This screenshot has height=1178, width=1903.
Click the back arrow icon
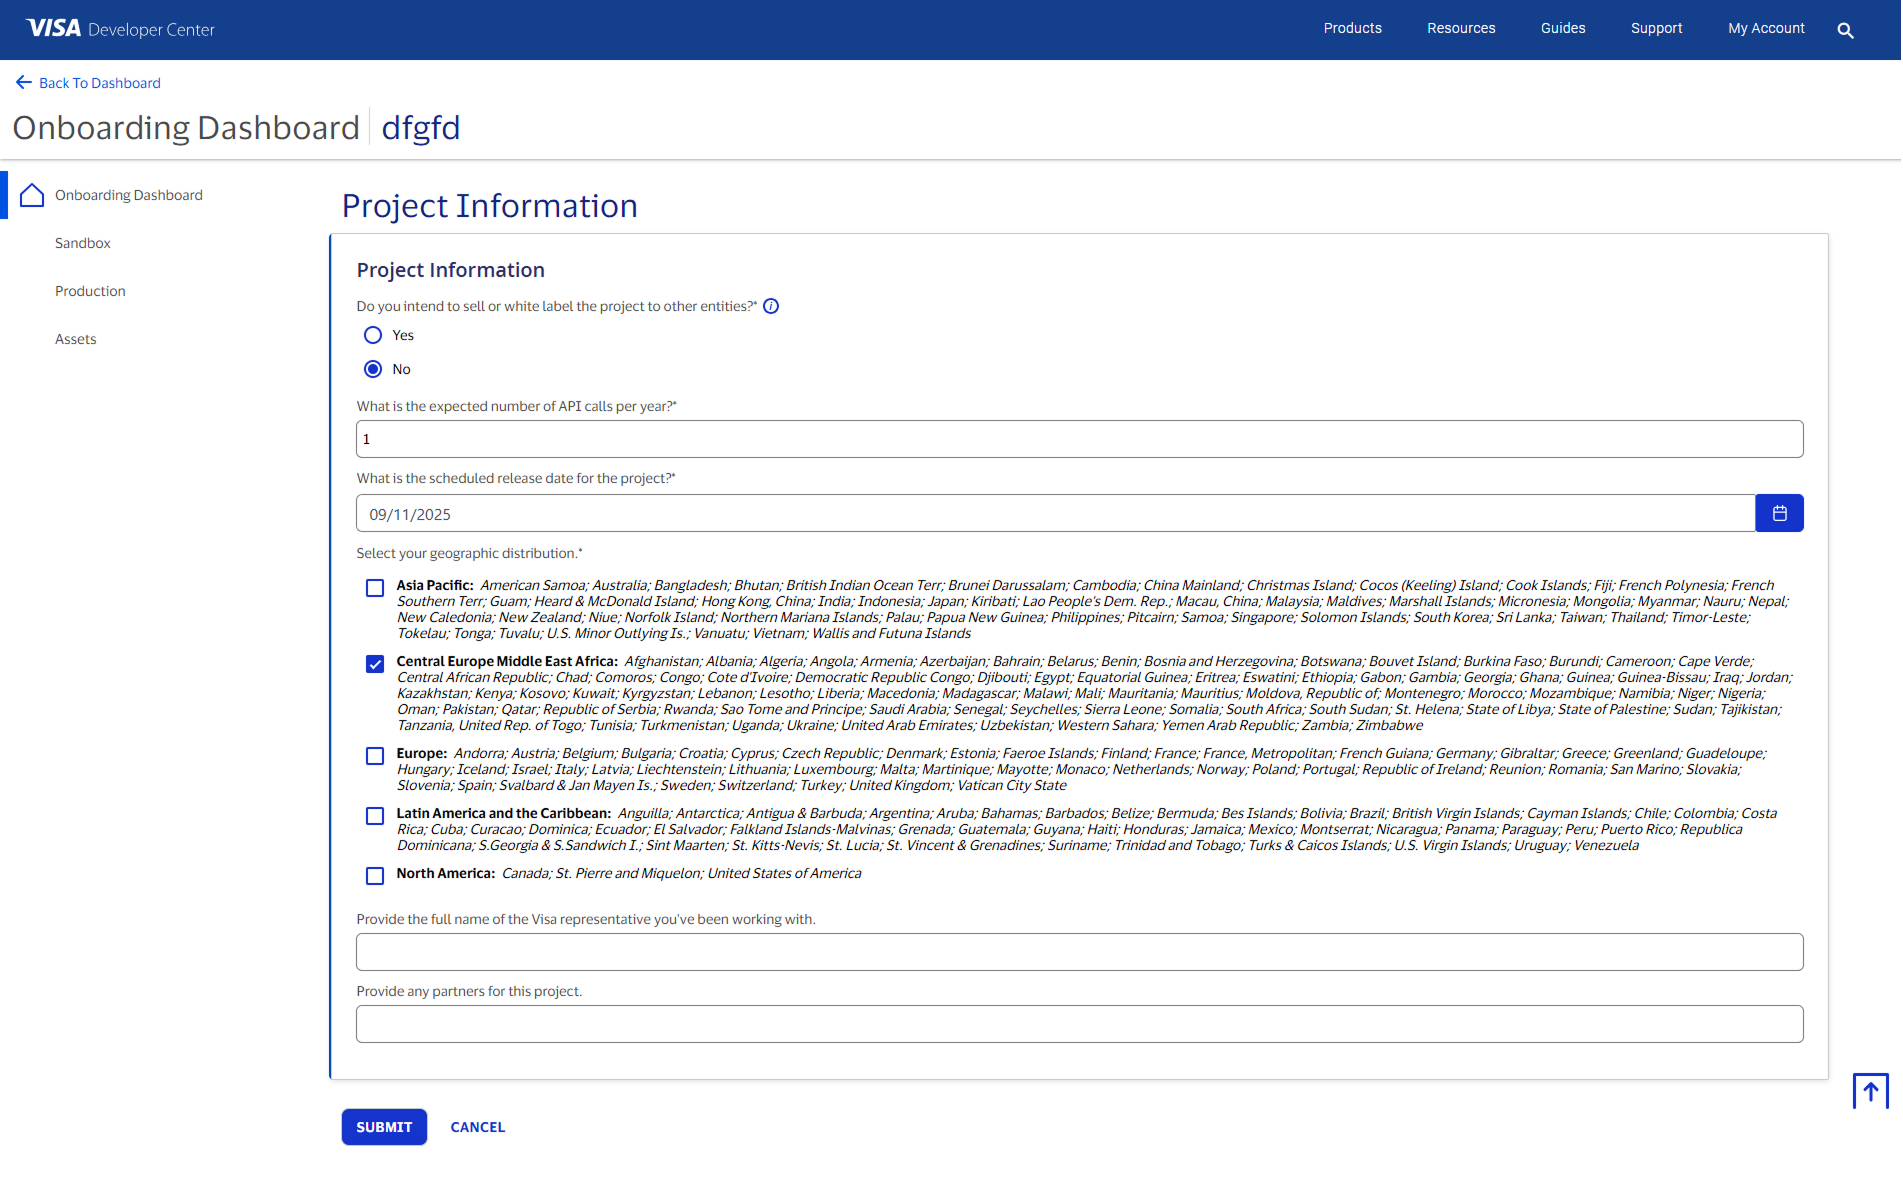24,83
